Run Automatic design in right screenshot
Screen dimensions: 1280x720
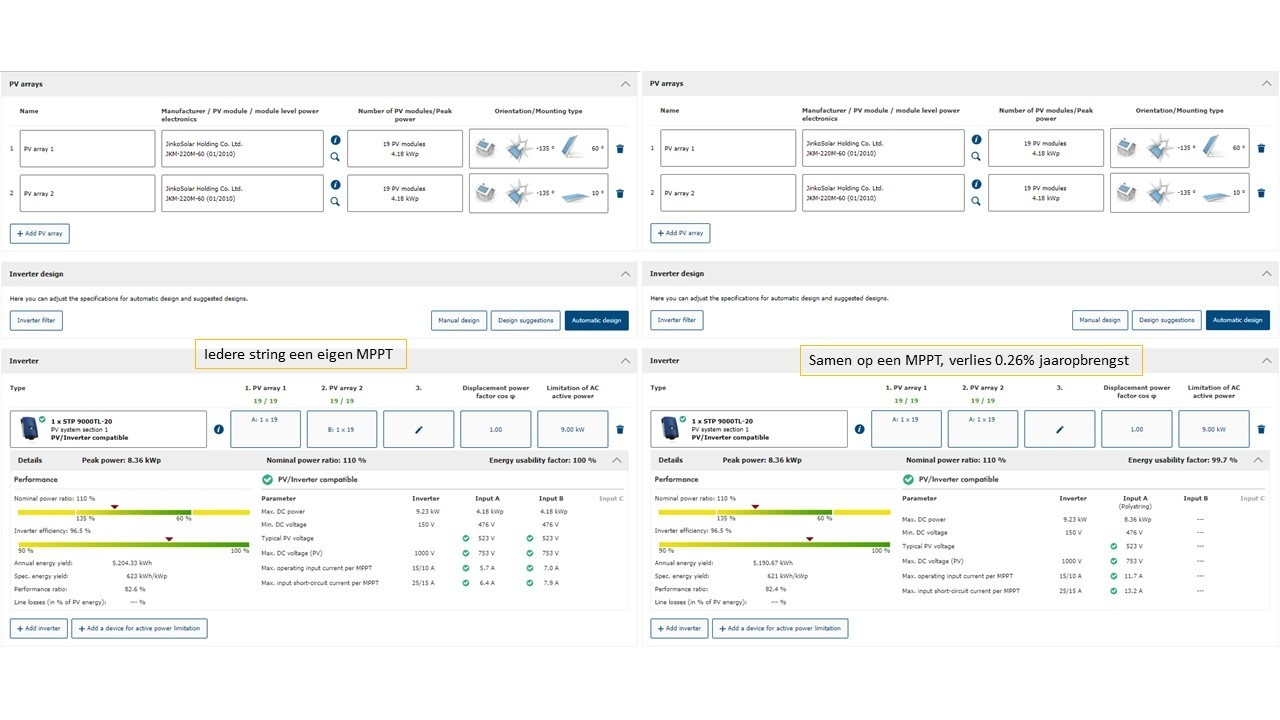click(x=1238, y=320)
